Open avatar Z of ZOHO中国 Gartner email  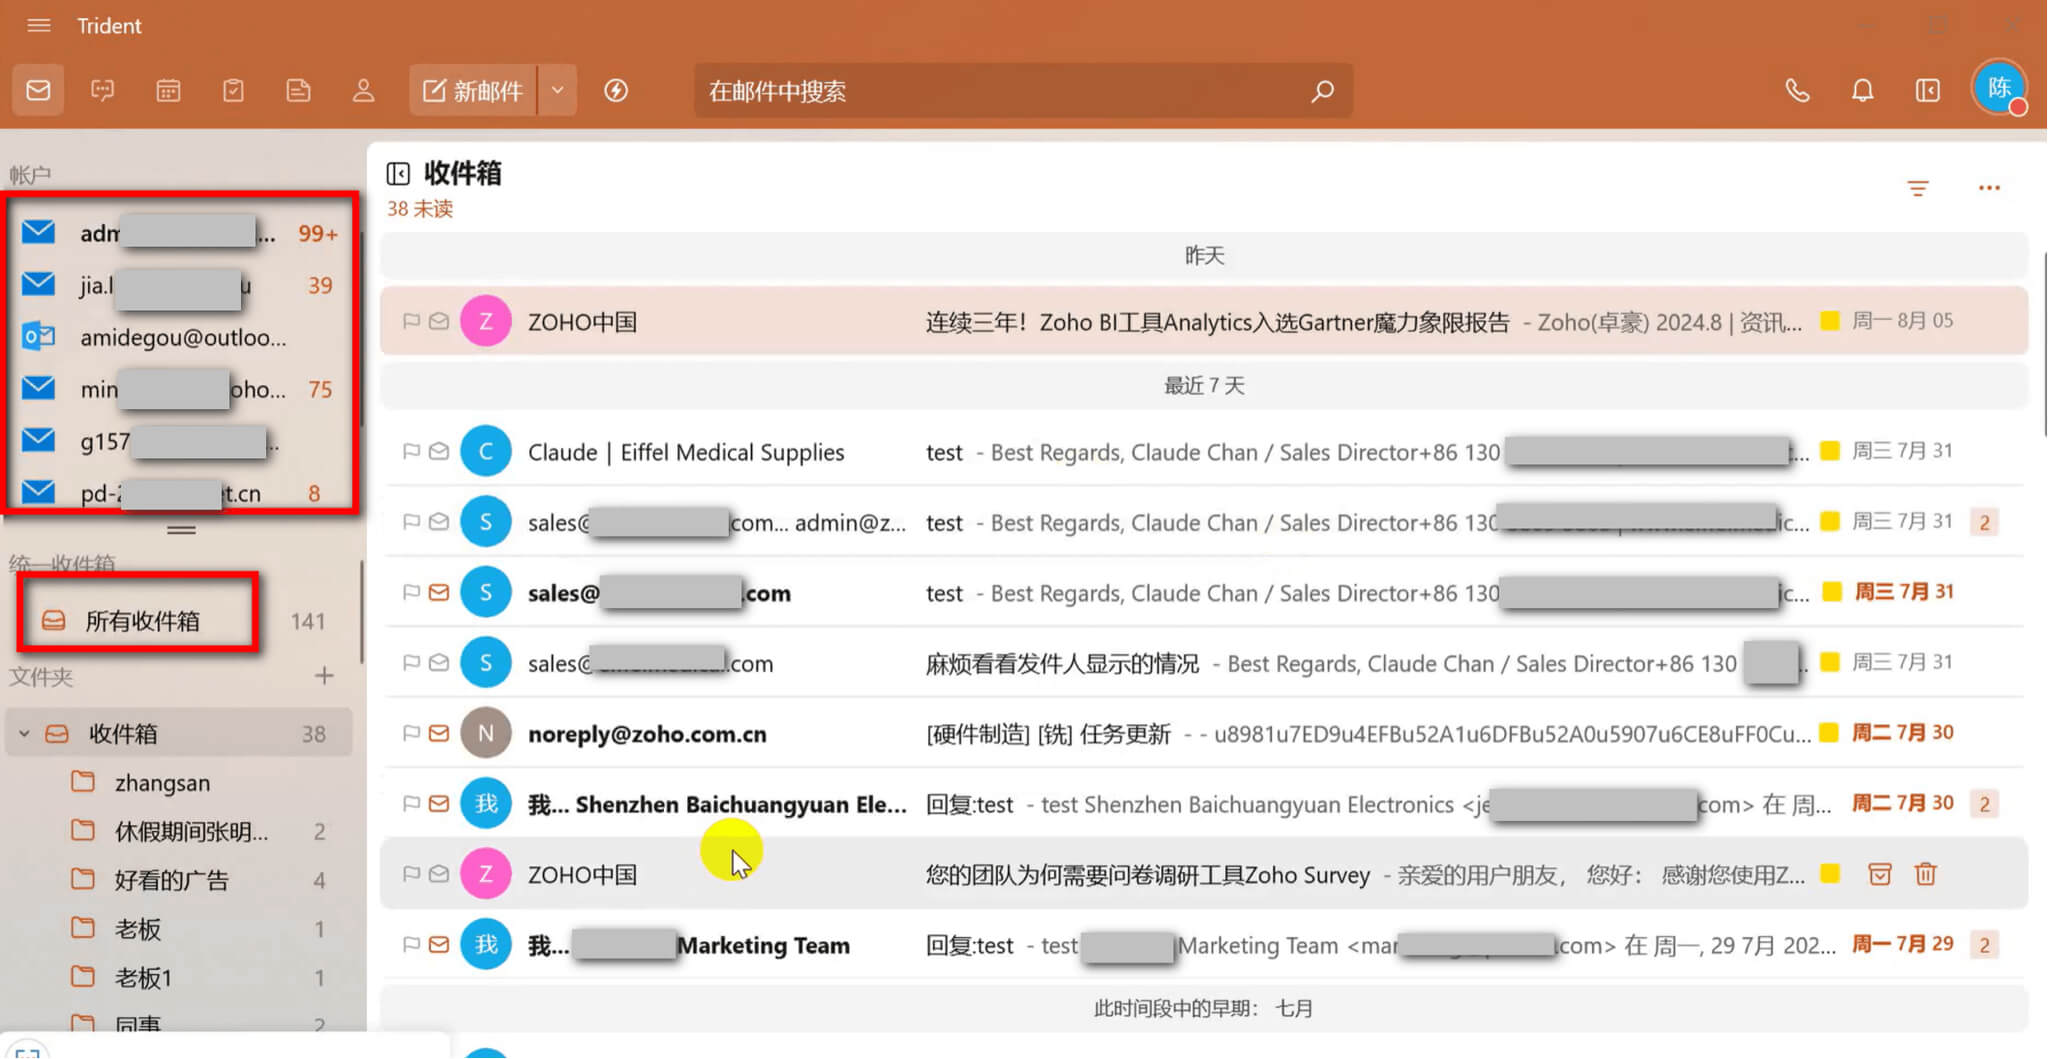click(x=486, y=321)
